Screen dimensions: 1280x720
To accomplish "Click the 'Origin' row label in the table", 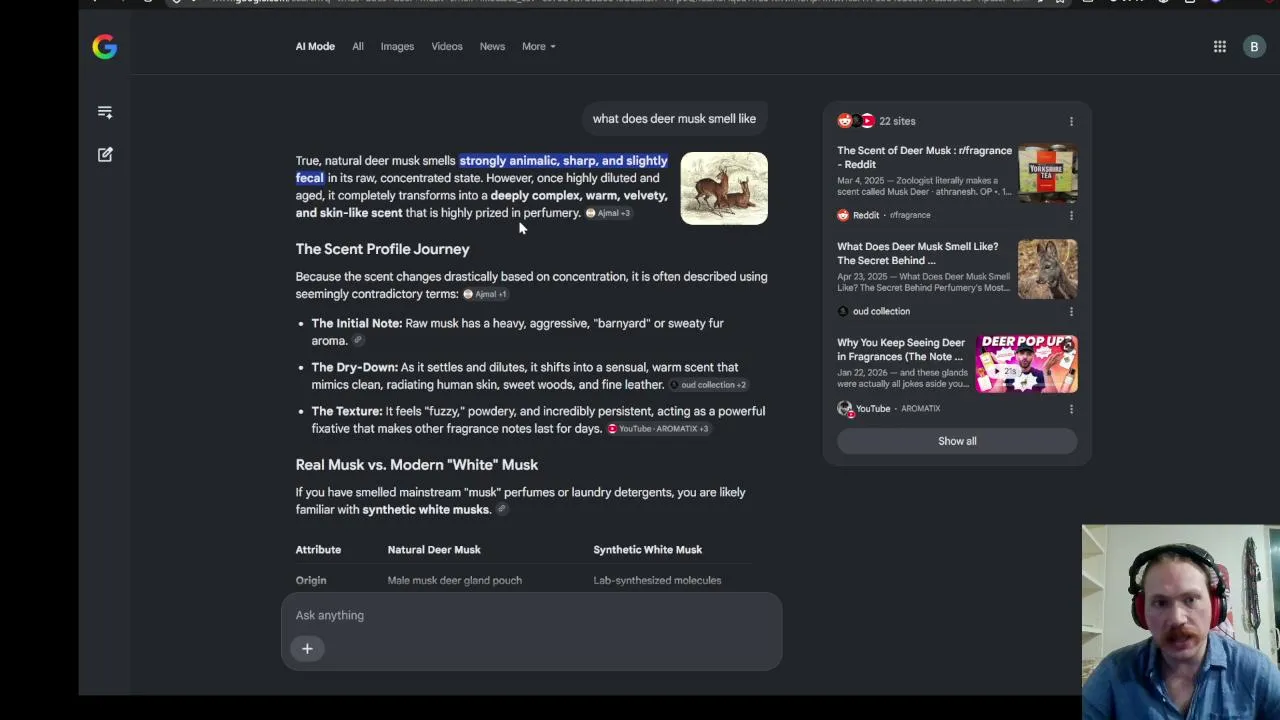I will [x=311, y=580].
